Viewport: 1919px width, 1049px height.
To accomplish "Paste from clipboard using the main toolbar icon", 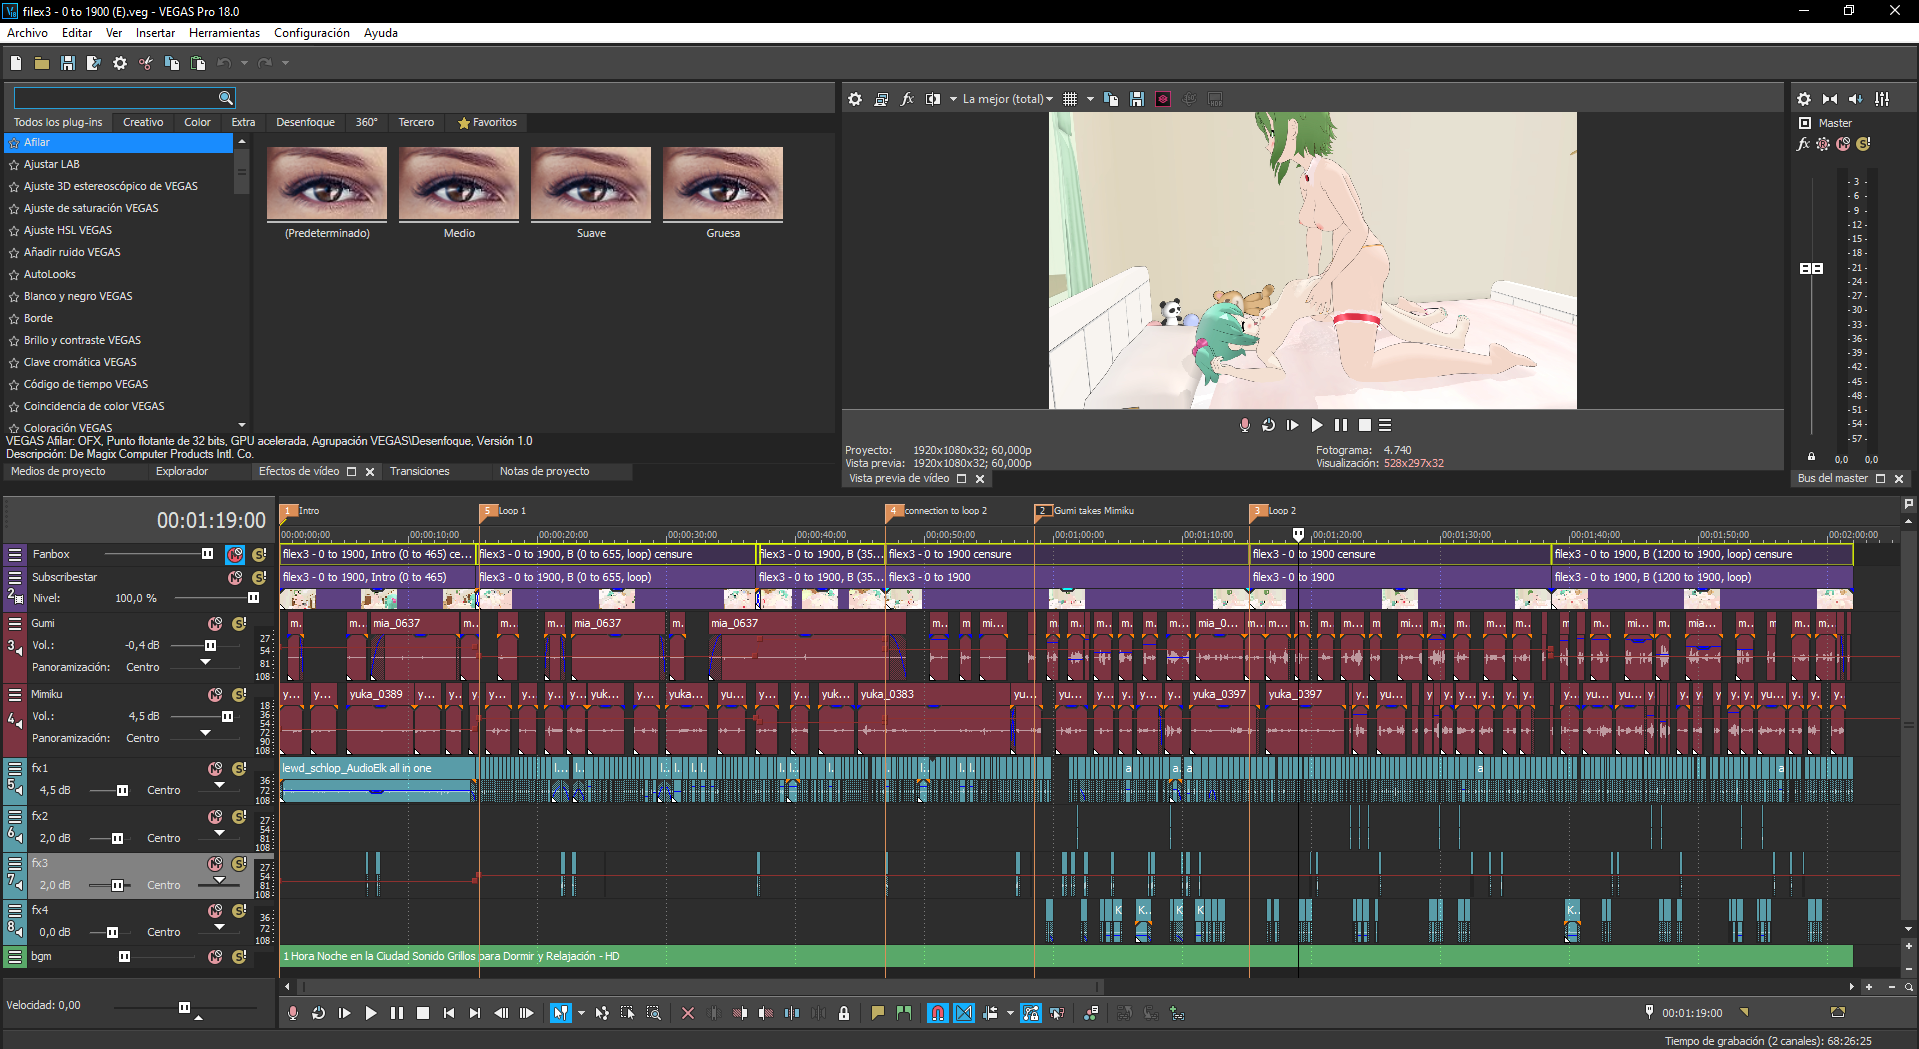I will coord(198,63).
